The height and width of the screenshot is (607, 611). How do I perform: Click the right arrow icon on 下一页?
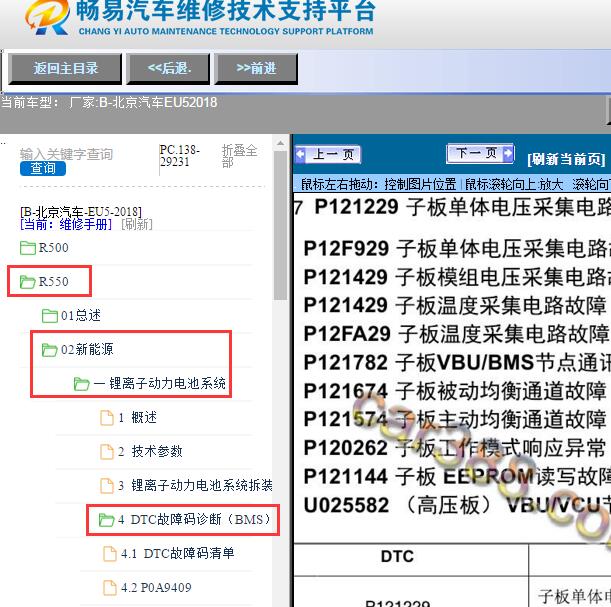tap(508, 154)
